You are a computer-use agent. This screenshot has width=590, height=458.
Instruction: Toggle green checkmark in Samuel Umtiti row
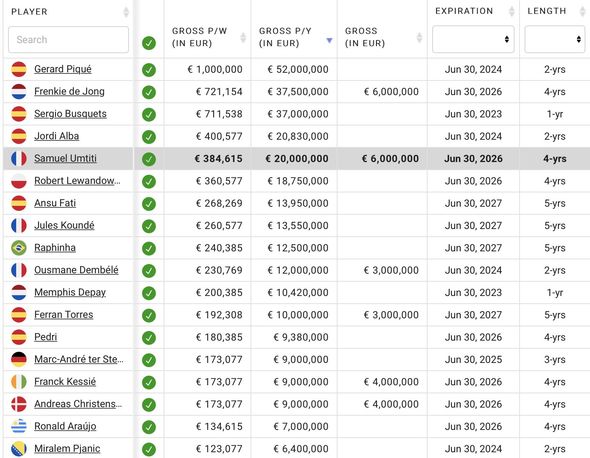click(x=149, y=159)
